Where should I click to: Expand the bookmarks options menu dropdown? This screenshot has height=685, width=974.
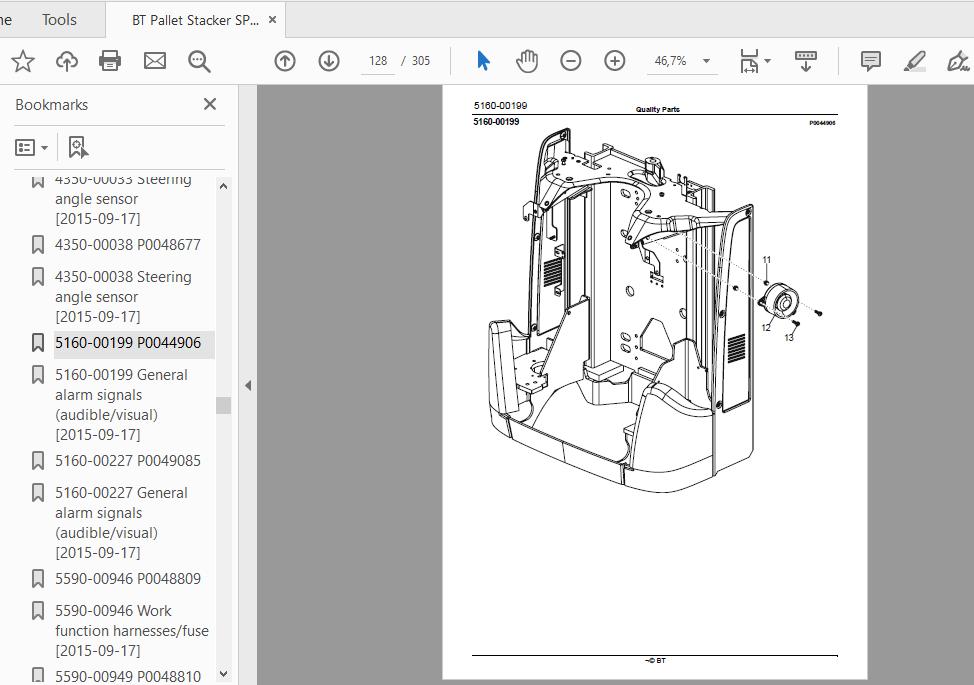click(x=31, y=148)
